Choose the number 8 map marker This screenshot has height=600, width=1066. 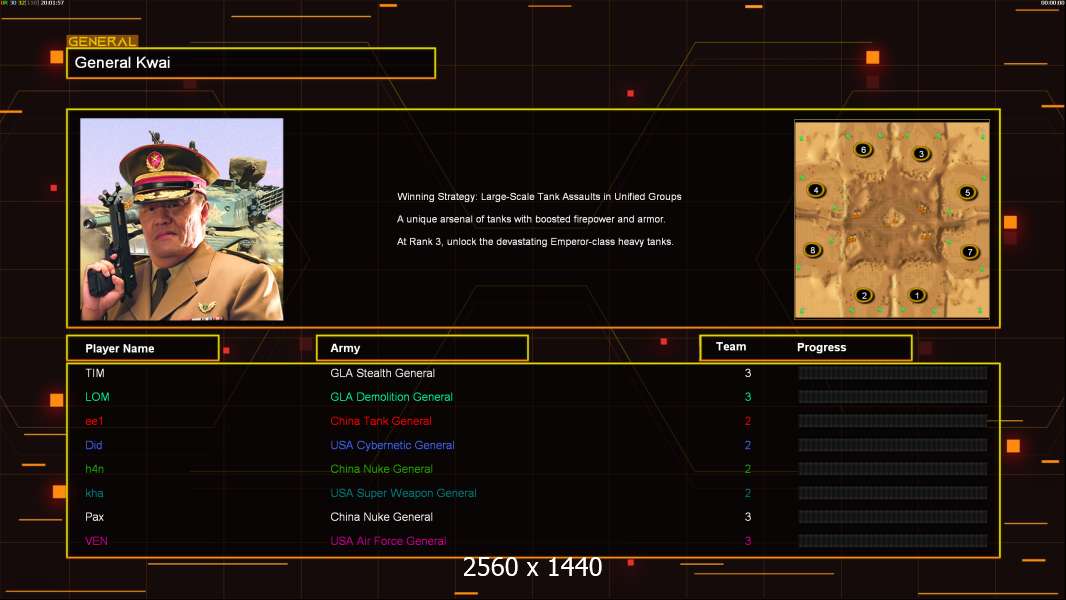coord(813,250)
